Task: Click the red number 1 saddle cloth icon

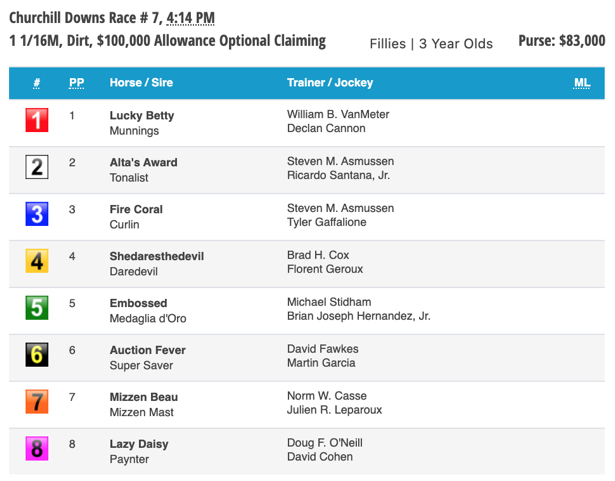Action: (x=37, y=122)
